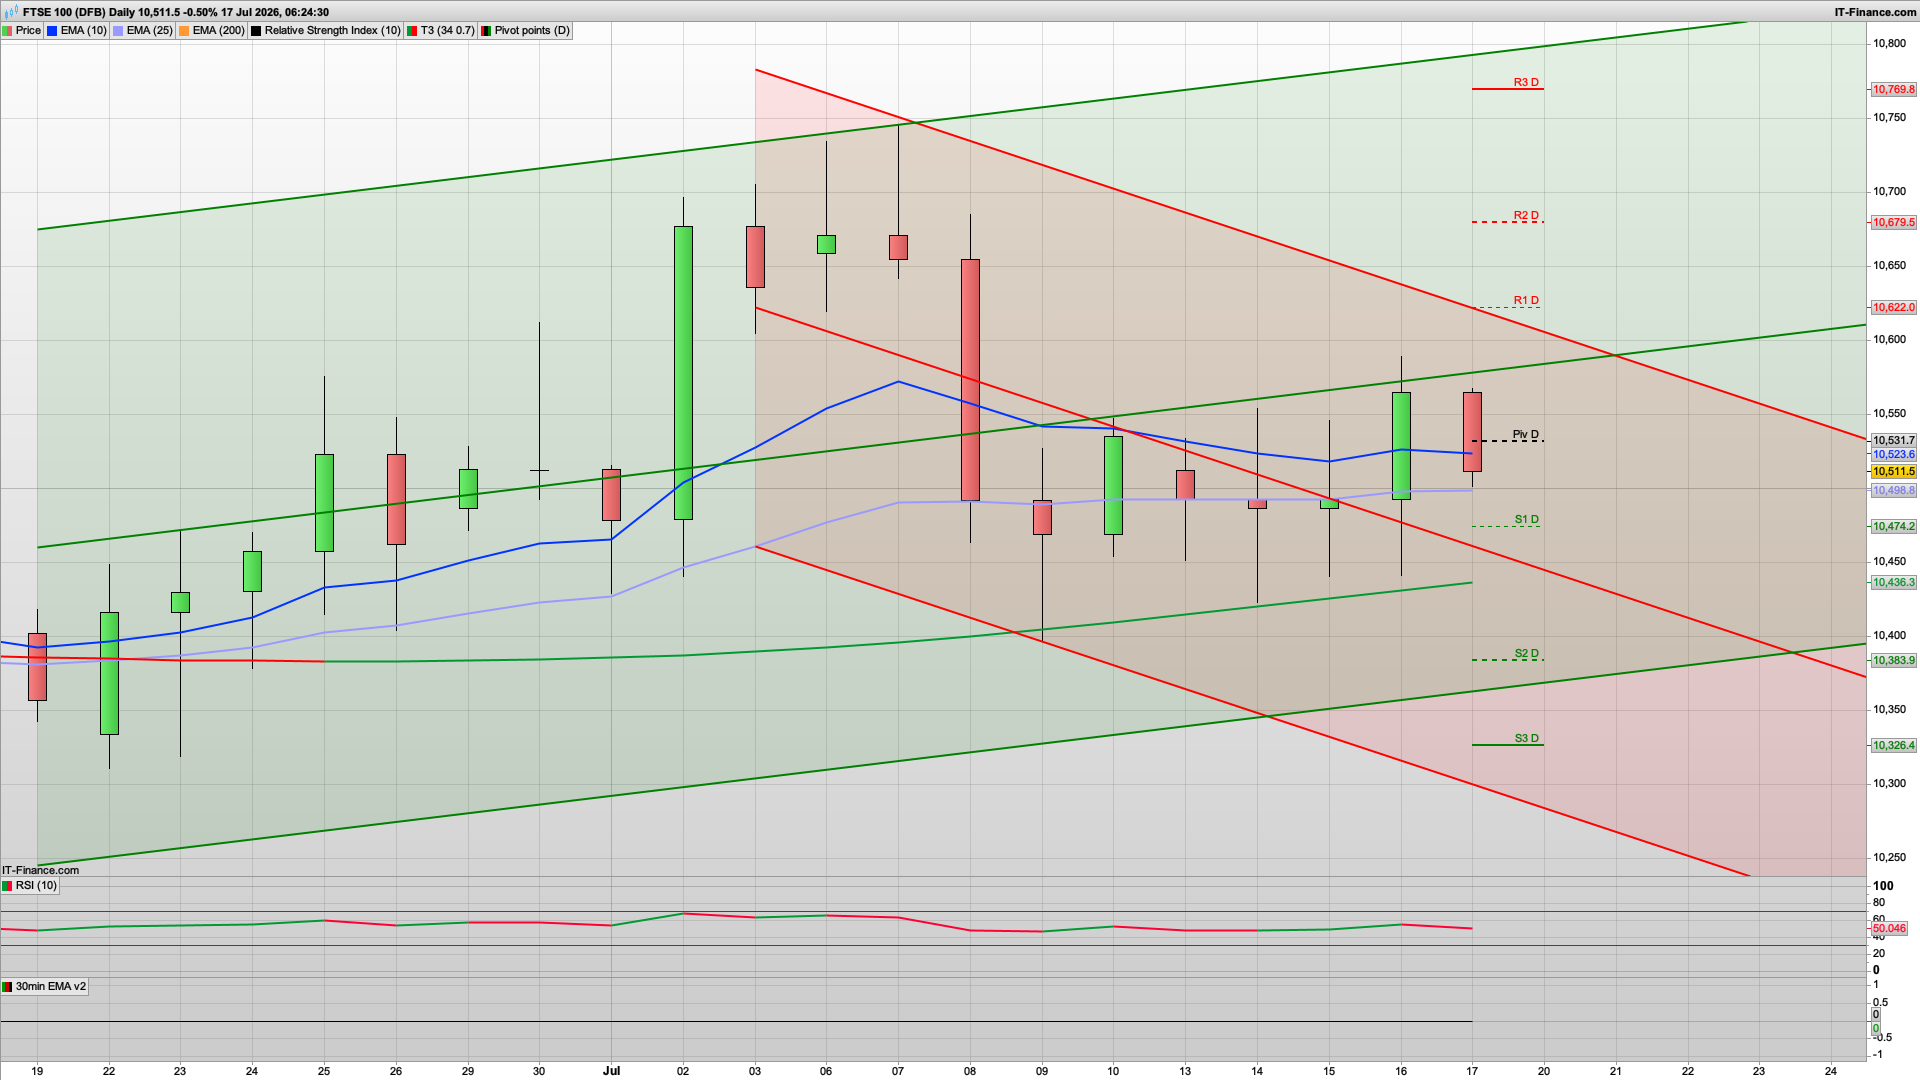1920x1080 pixels.
Task: Click the 10,498.8 EMA (25) price tag
Action: (1894, 491)
